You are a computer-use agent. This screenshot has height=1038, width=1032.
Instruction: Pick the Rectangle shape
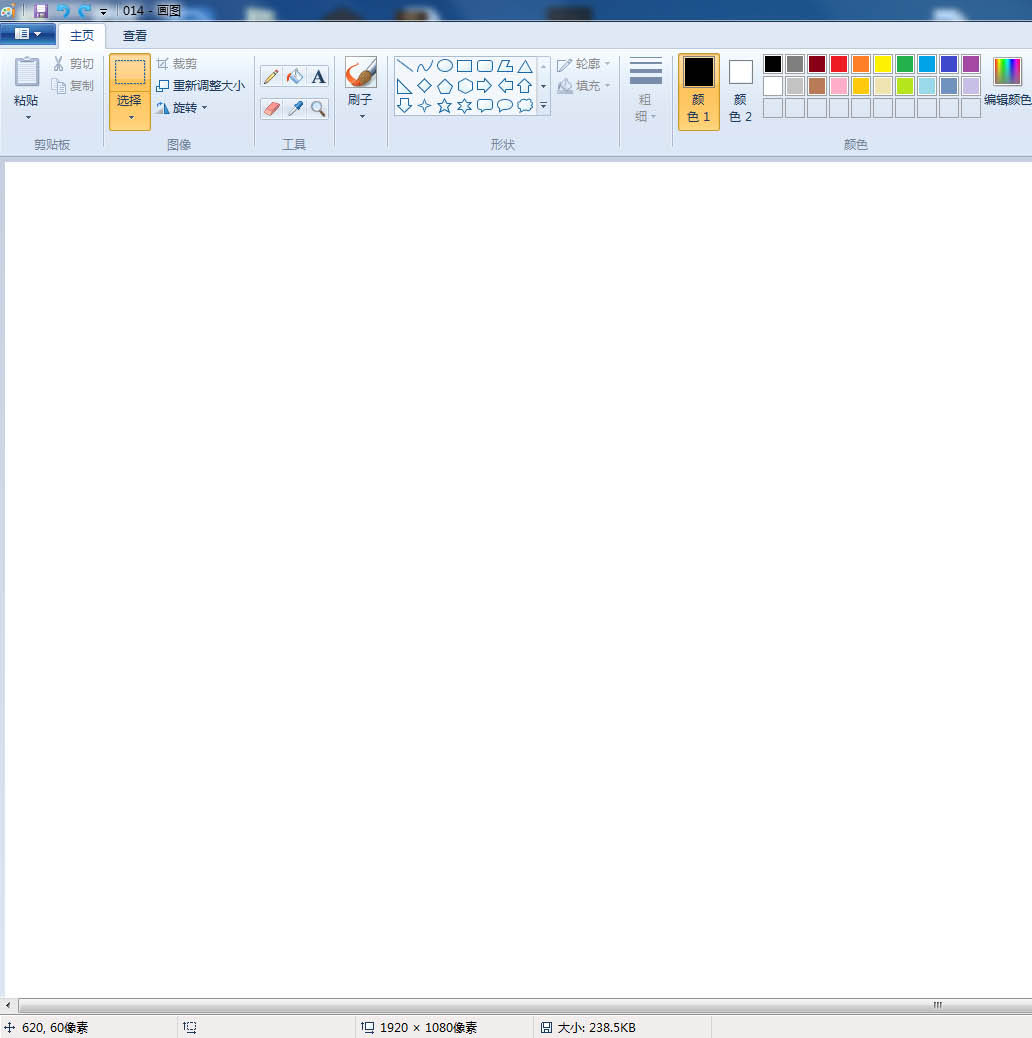465,66
